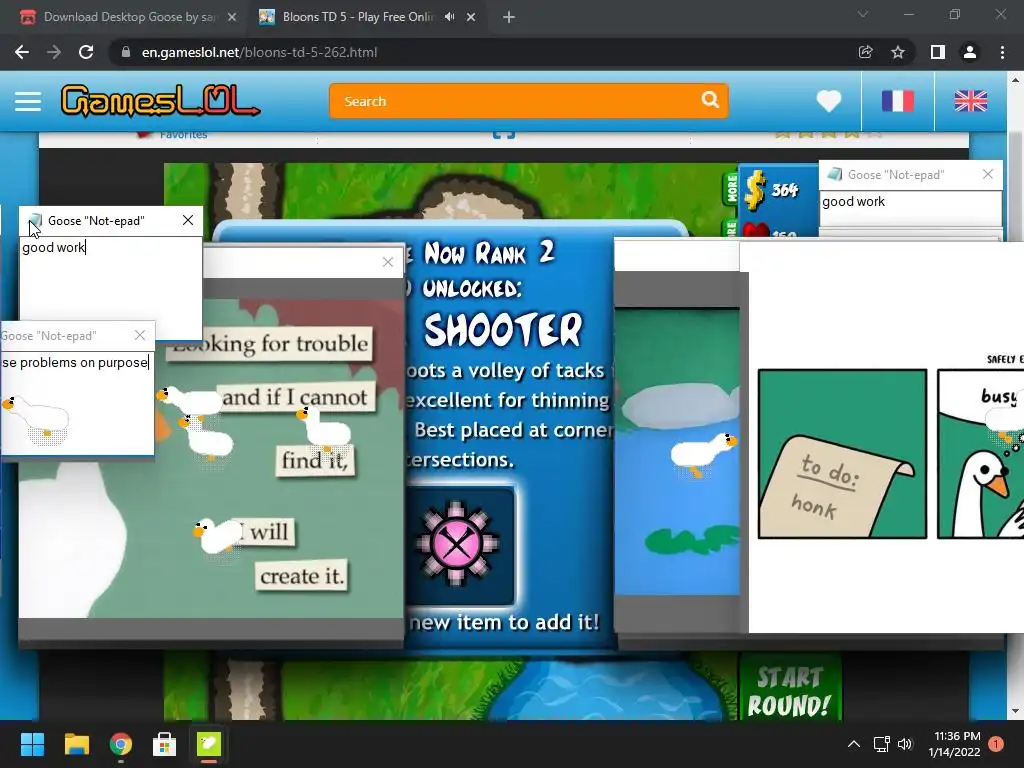Click the Not-epad icon in top-right window
The width and height of the screenshot is (1024, 768).
point(834,174)
